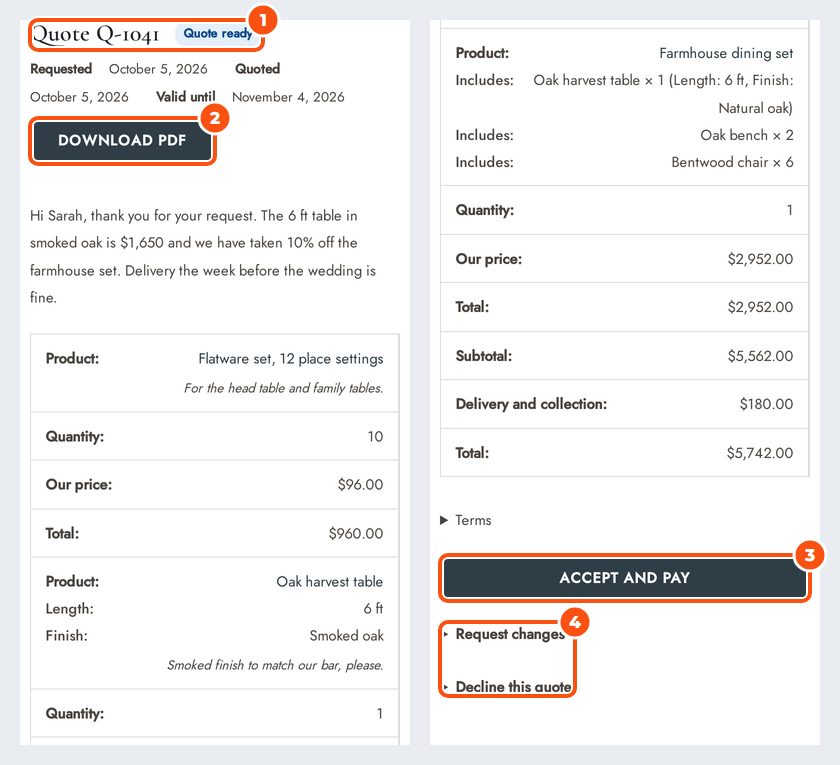Click the requested date October 5, 2026

tap(158, 69)
